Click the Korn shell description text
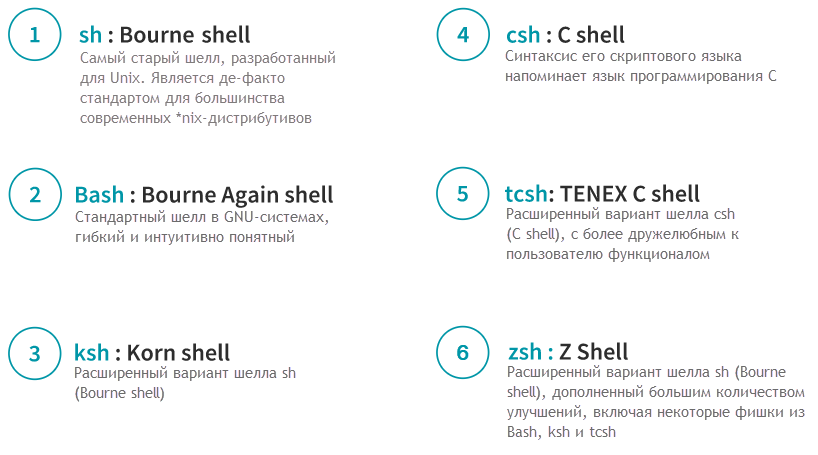The height and width of the screenshot is (455, 818). (x=185, y=383)
